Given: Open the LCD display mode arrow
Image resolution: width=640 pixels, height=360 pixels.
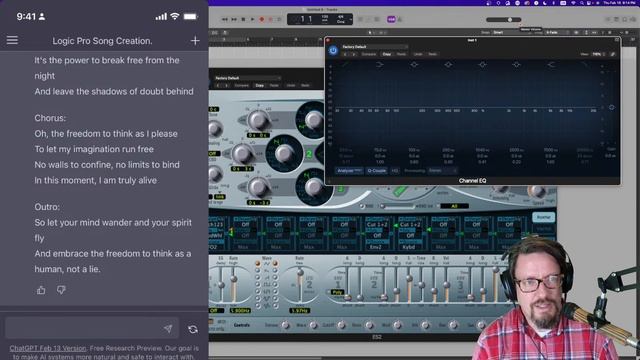Looking at the screenshot, I should coord(351,19).
